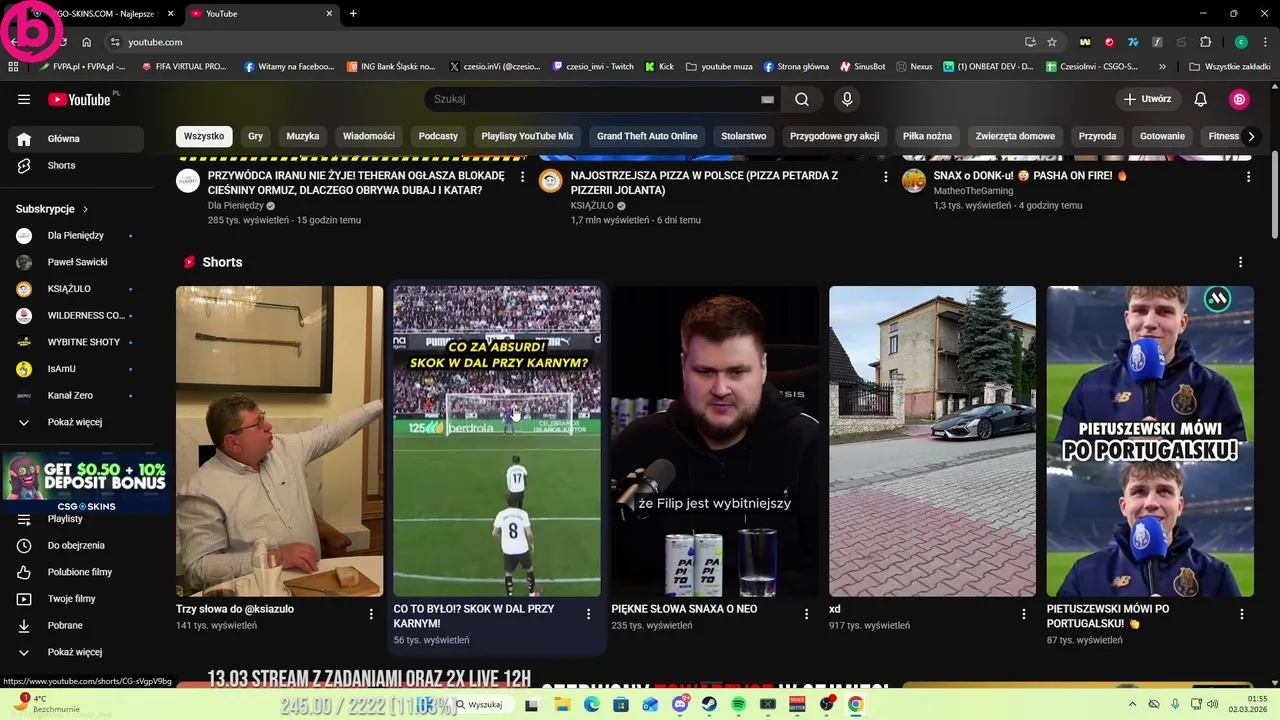Viewport: 1280px width, 720px height.
Task: Expand Pokaż więcej under subscriptions
Action: [x=75, y=422]
